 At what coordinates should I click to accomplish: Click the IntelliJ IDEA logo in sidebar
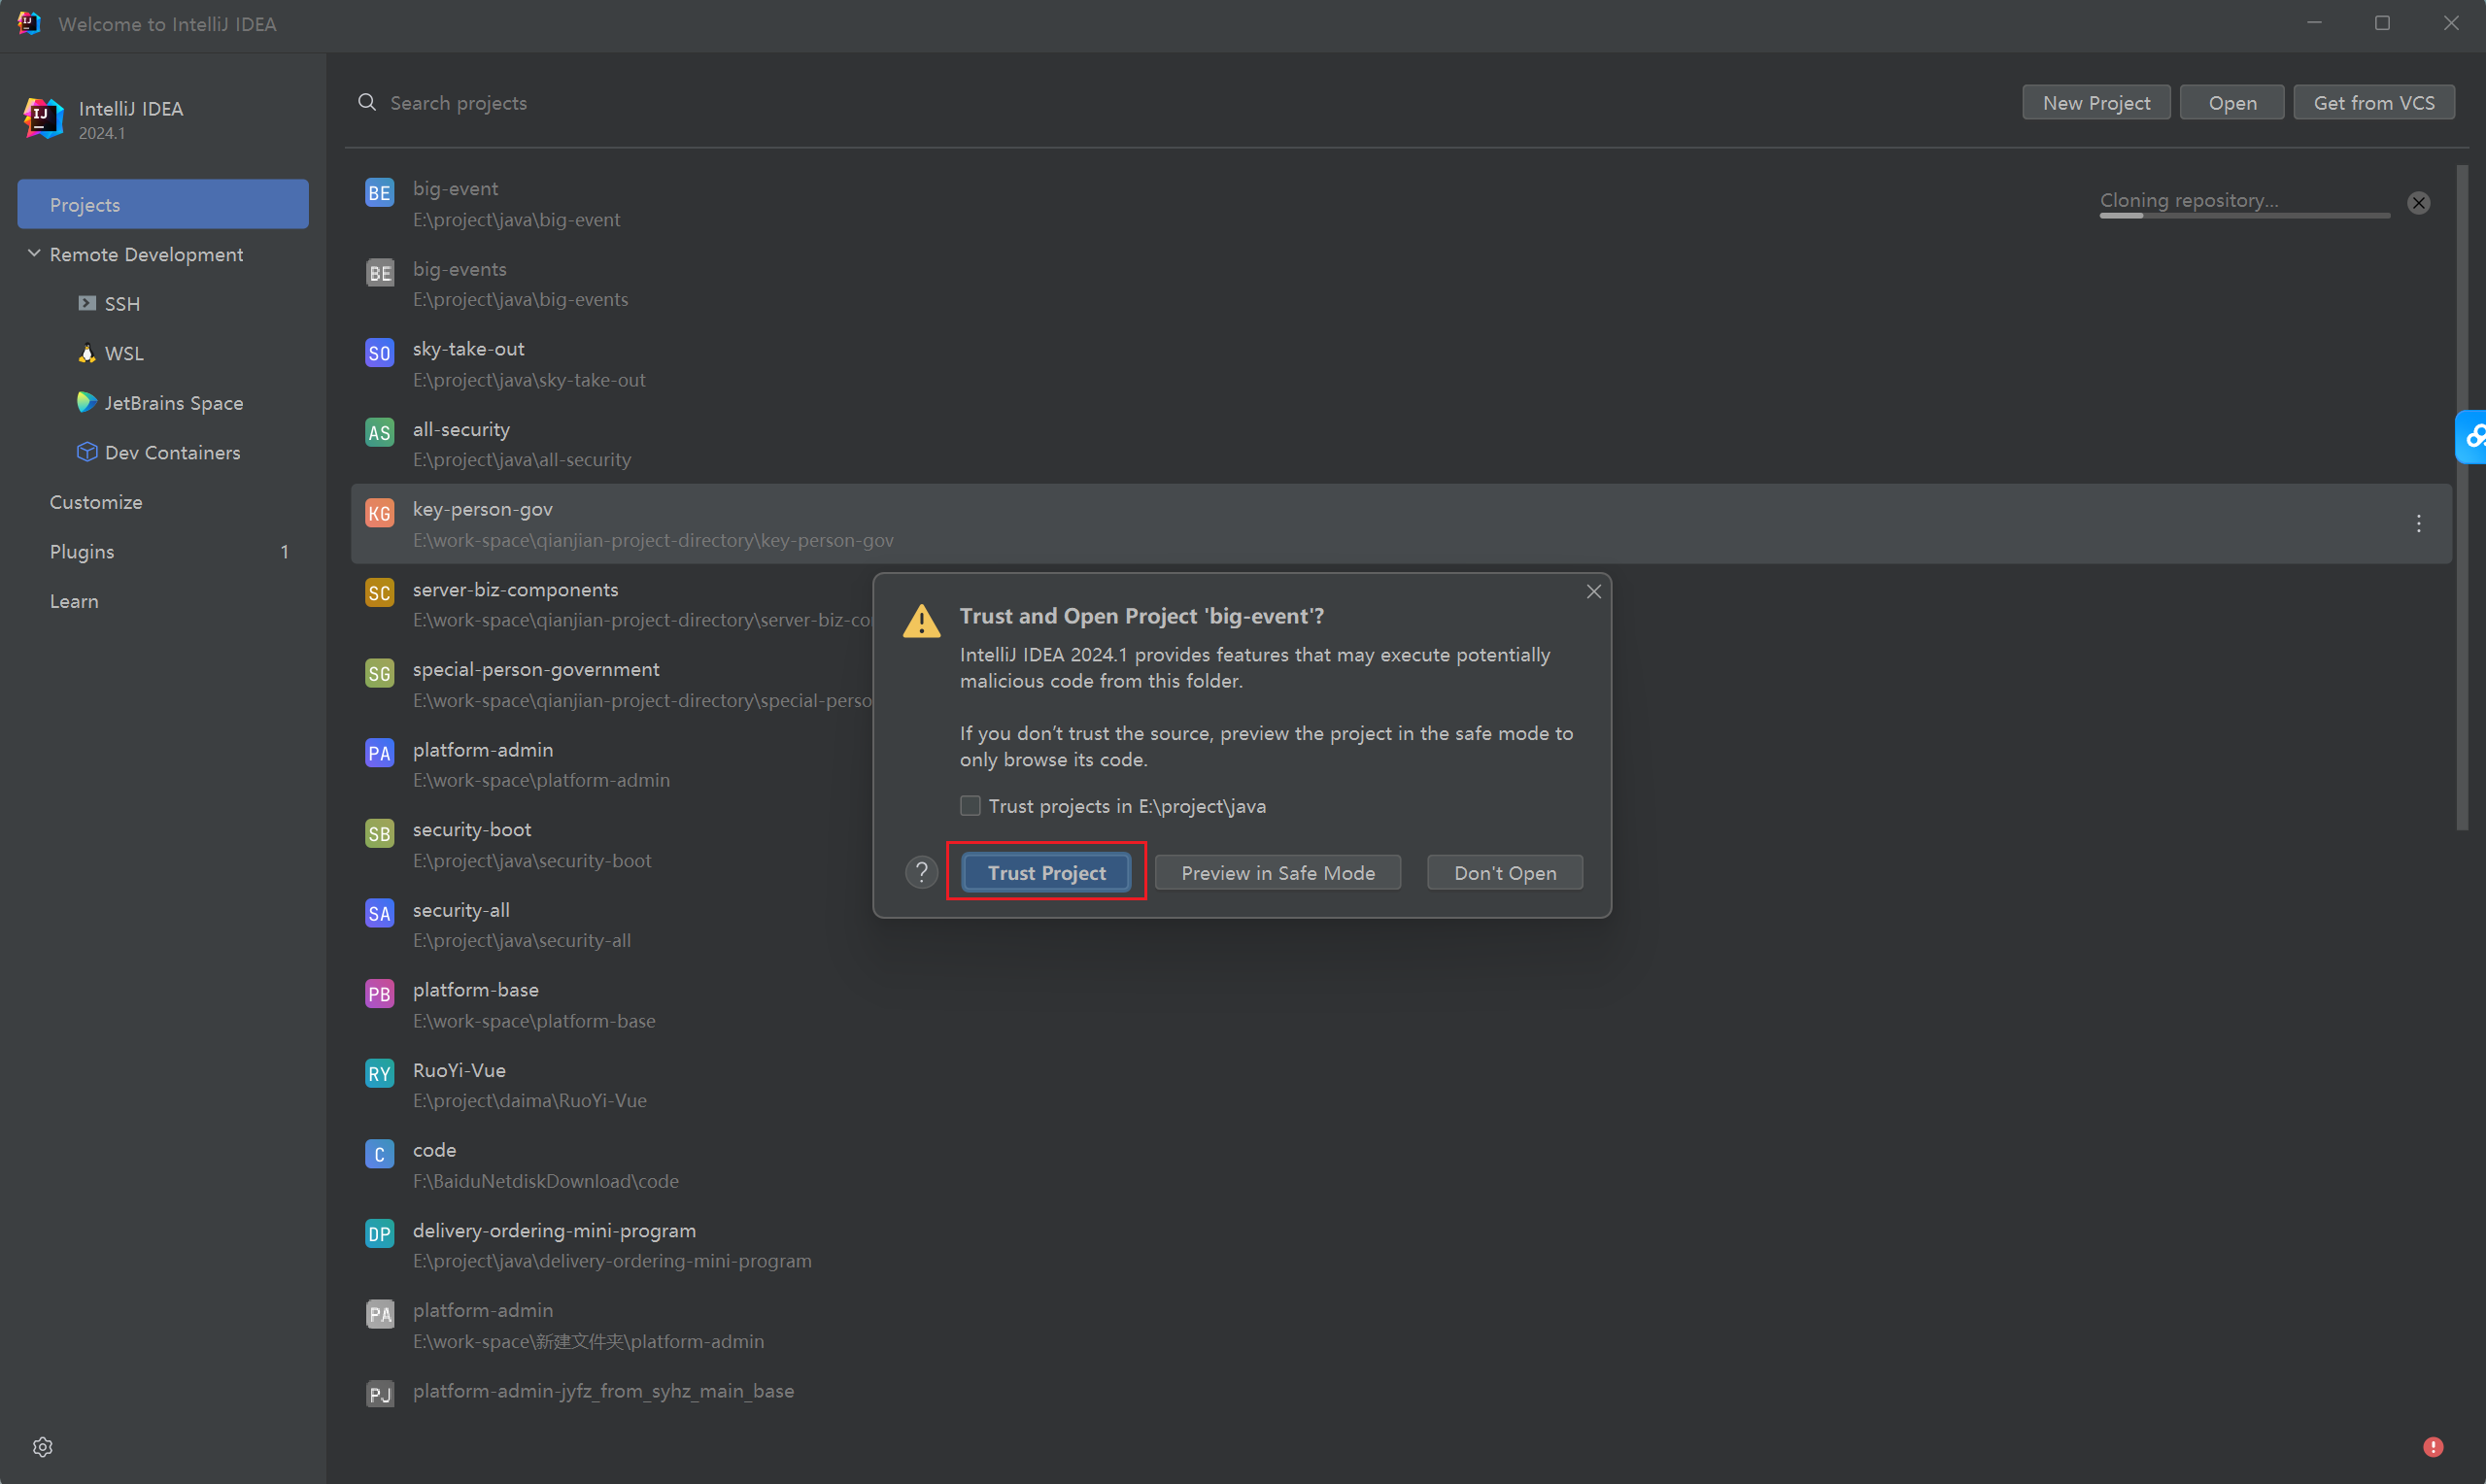43,118
